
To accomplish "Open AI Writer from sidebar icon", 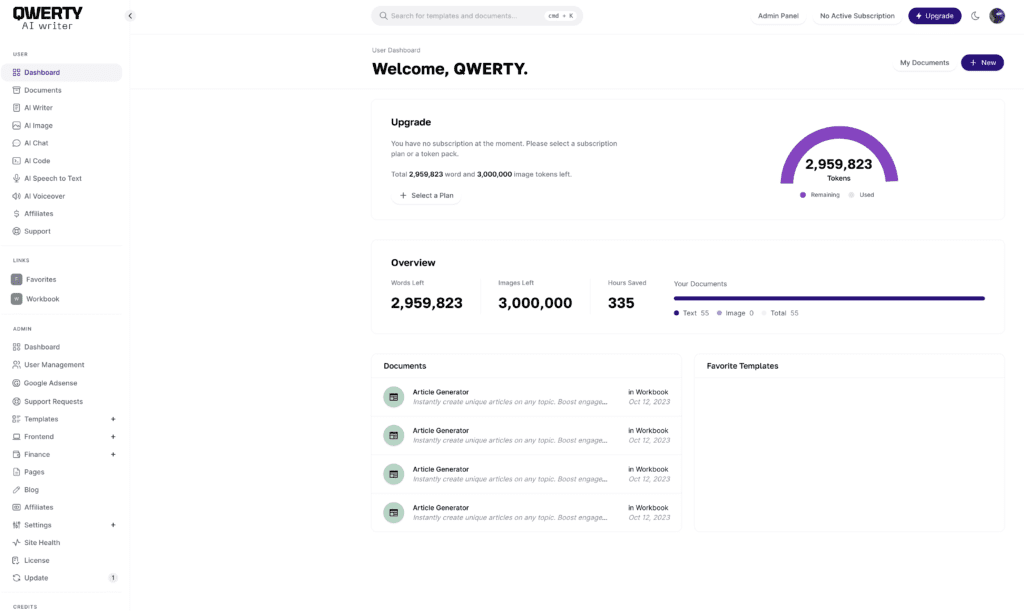I will pyautogui.click(x=16, y=108).
